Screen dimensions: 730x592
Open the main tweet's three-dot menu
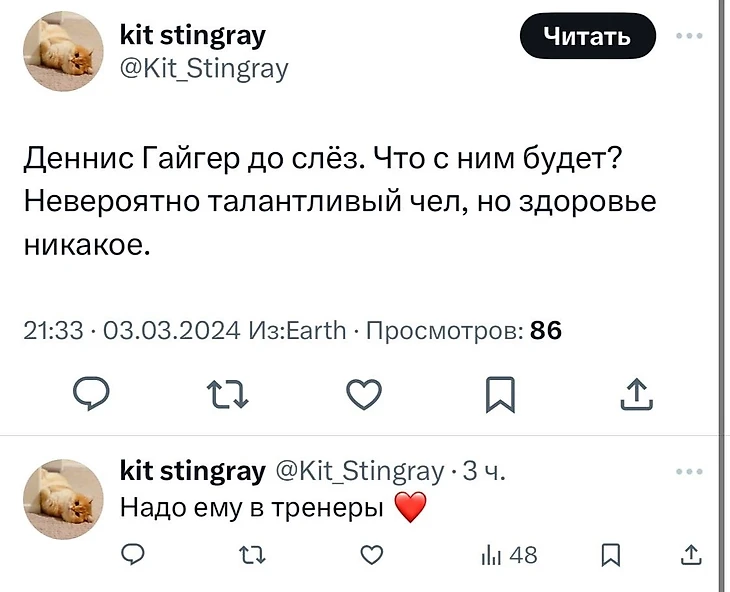688,36
